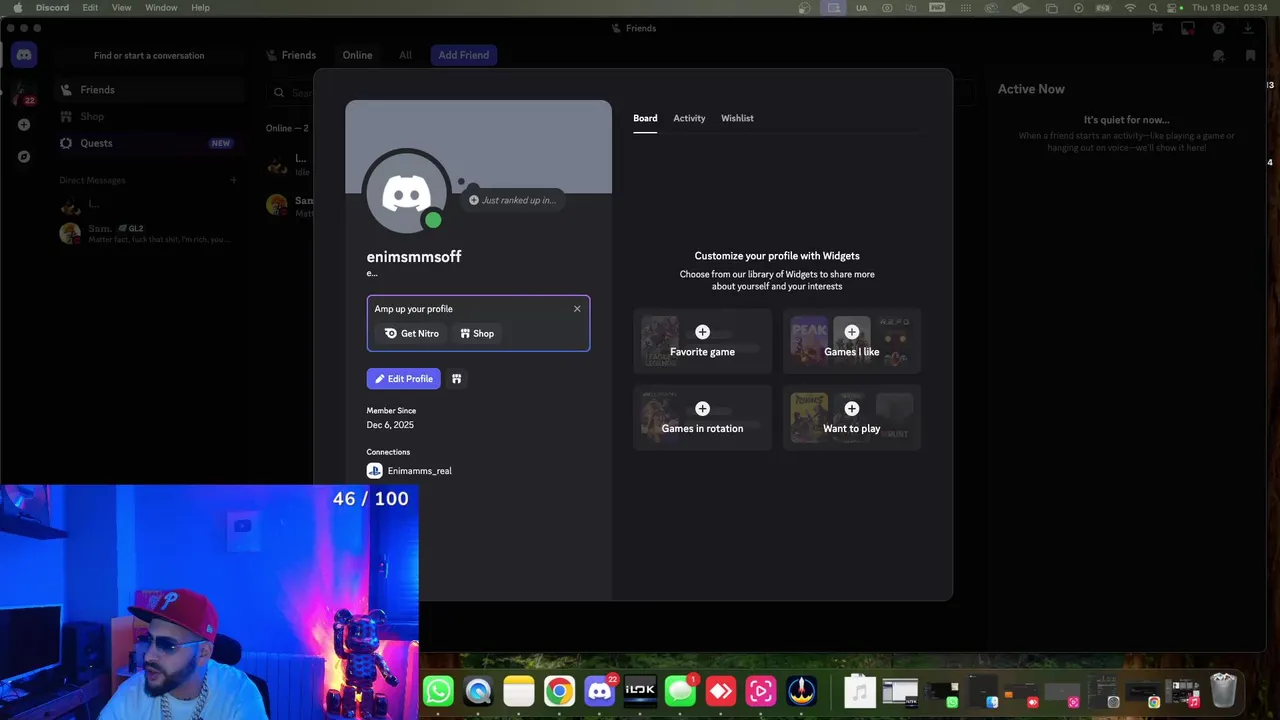Open the Window menu

(x=161, y=7)
